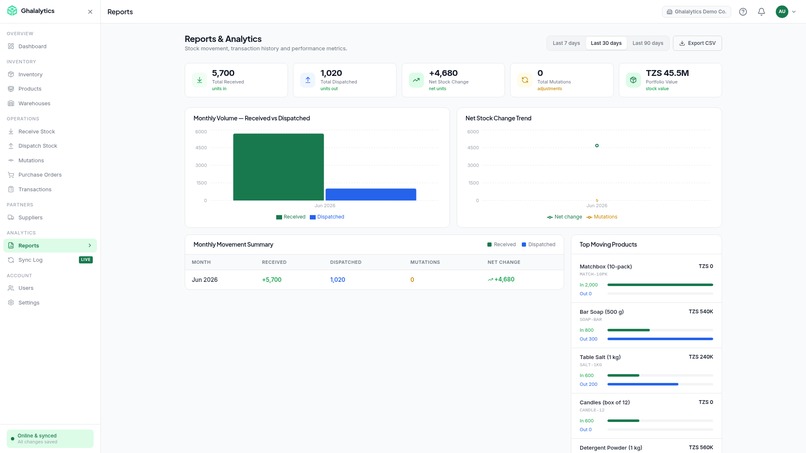Click the Total Mutations card icon
806x453 pixels.
click(x=525, y=80)
